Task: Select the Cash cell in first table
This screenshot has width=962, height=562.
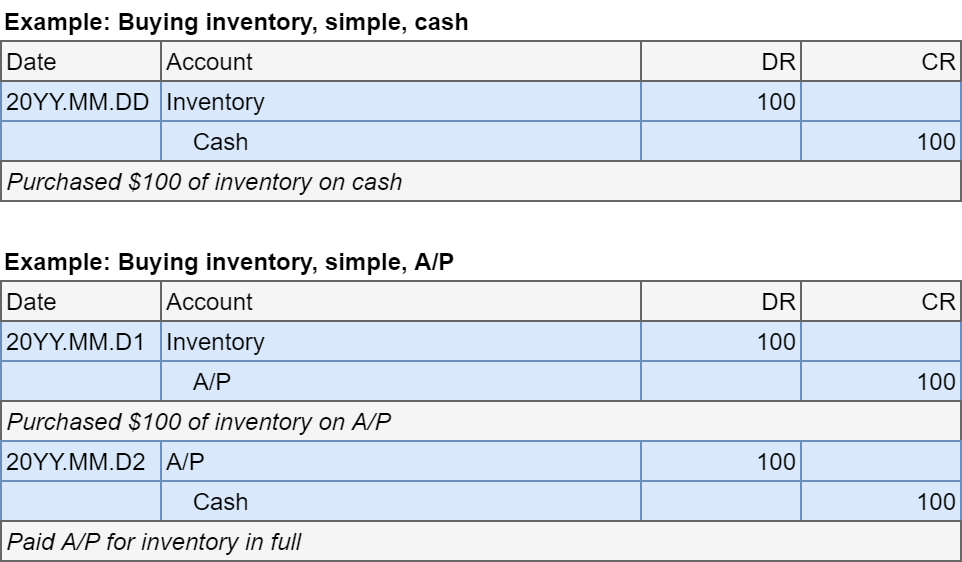Action: pyautogui.click(x=220, y=142)
